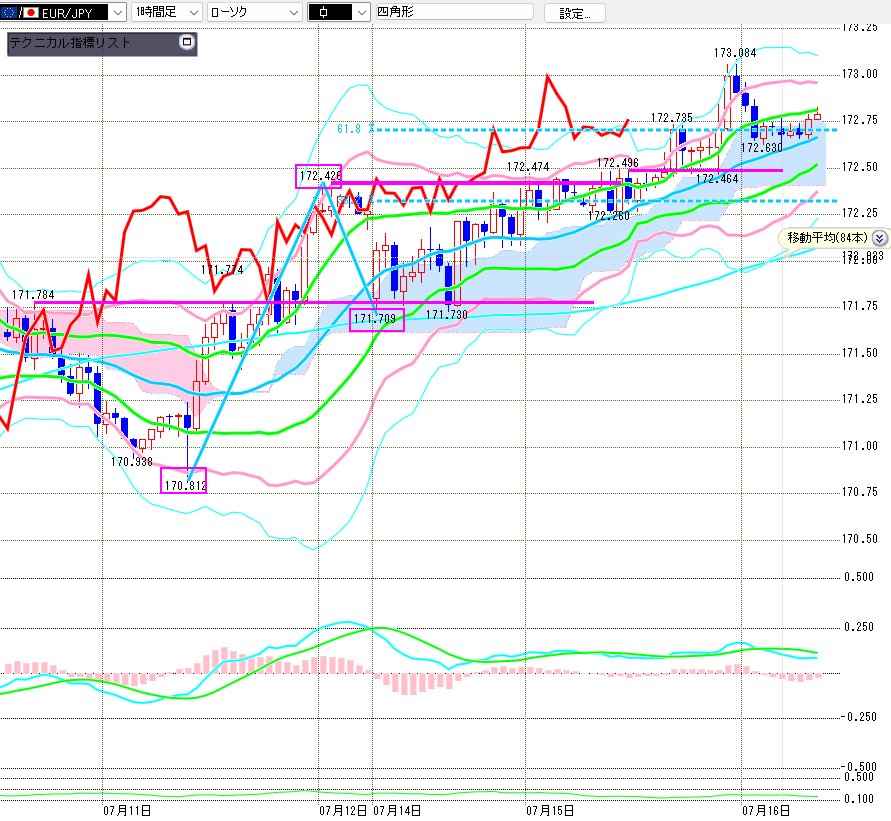Click the 四角形 drawing shape field
The height and width of the screenshot is (821, 891).
coord(455,12)
